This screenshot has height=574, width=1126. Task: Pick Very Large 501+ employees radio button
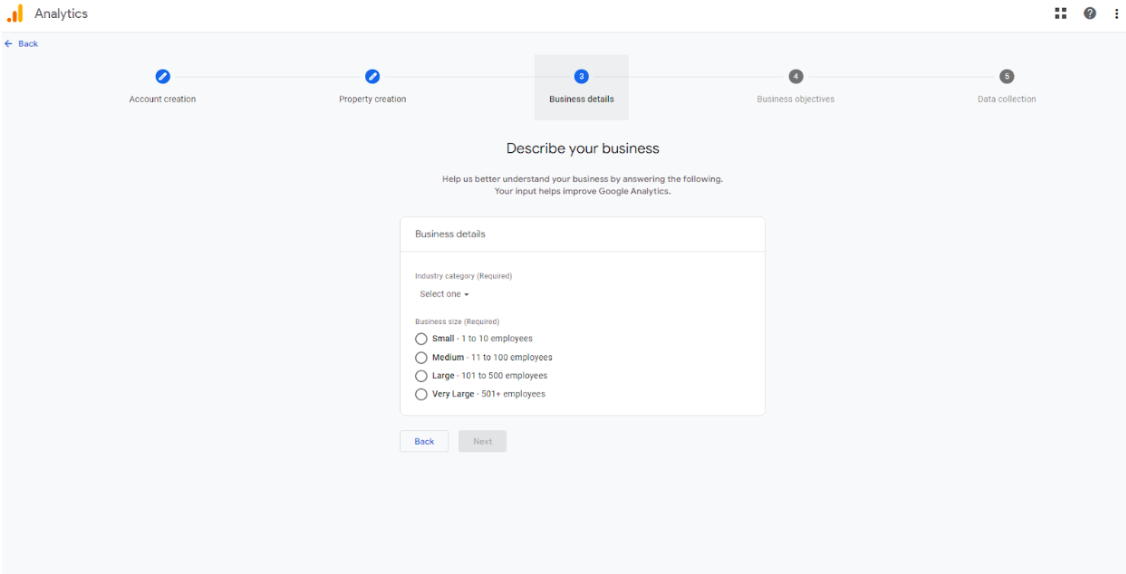pos(421,394)
